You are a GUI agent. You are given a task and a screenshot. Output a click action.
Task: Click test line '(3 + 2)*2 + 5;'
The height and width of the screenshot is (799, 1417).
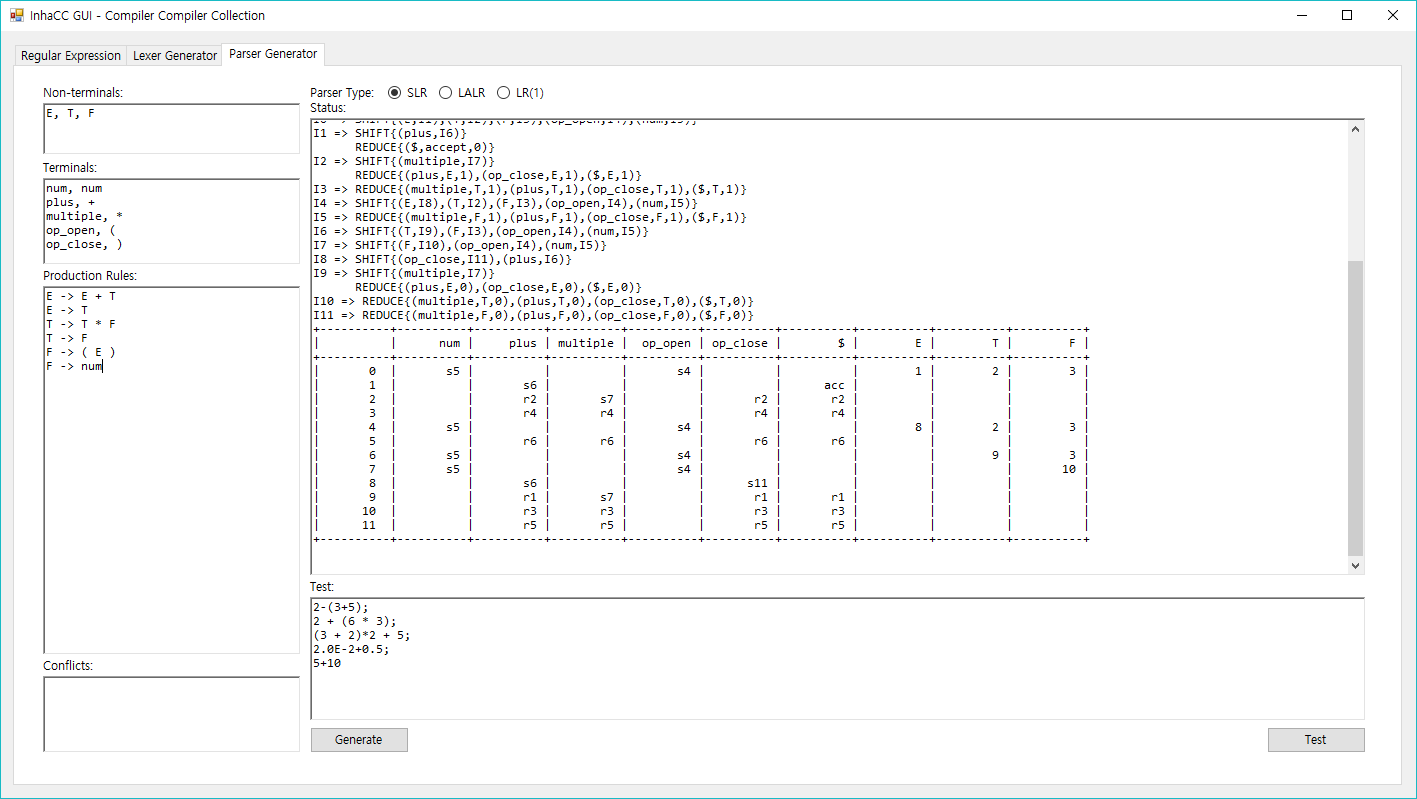point(362,635)
